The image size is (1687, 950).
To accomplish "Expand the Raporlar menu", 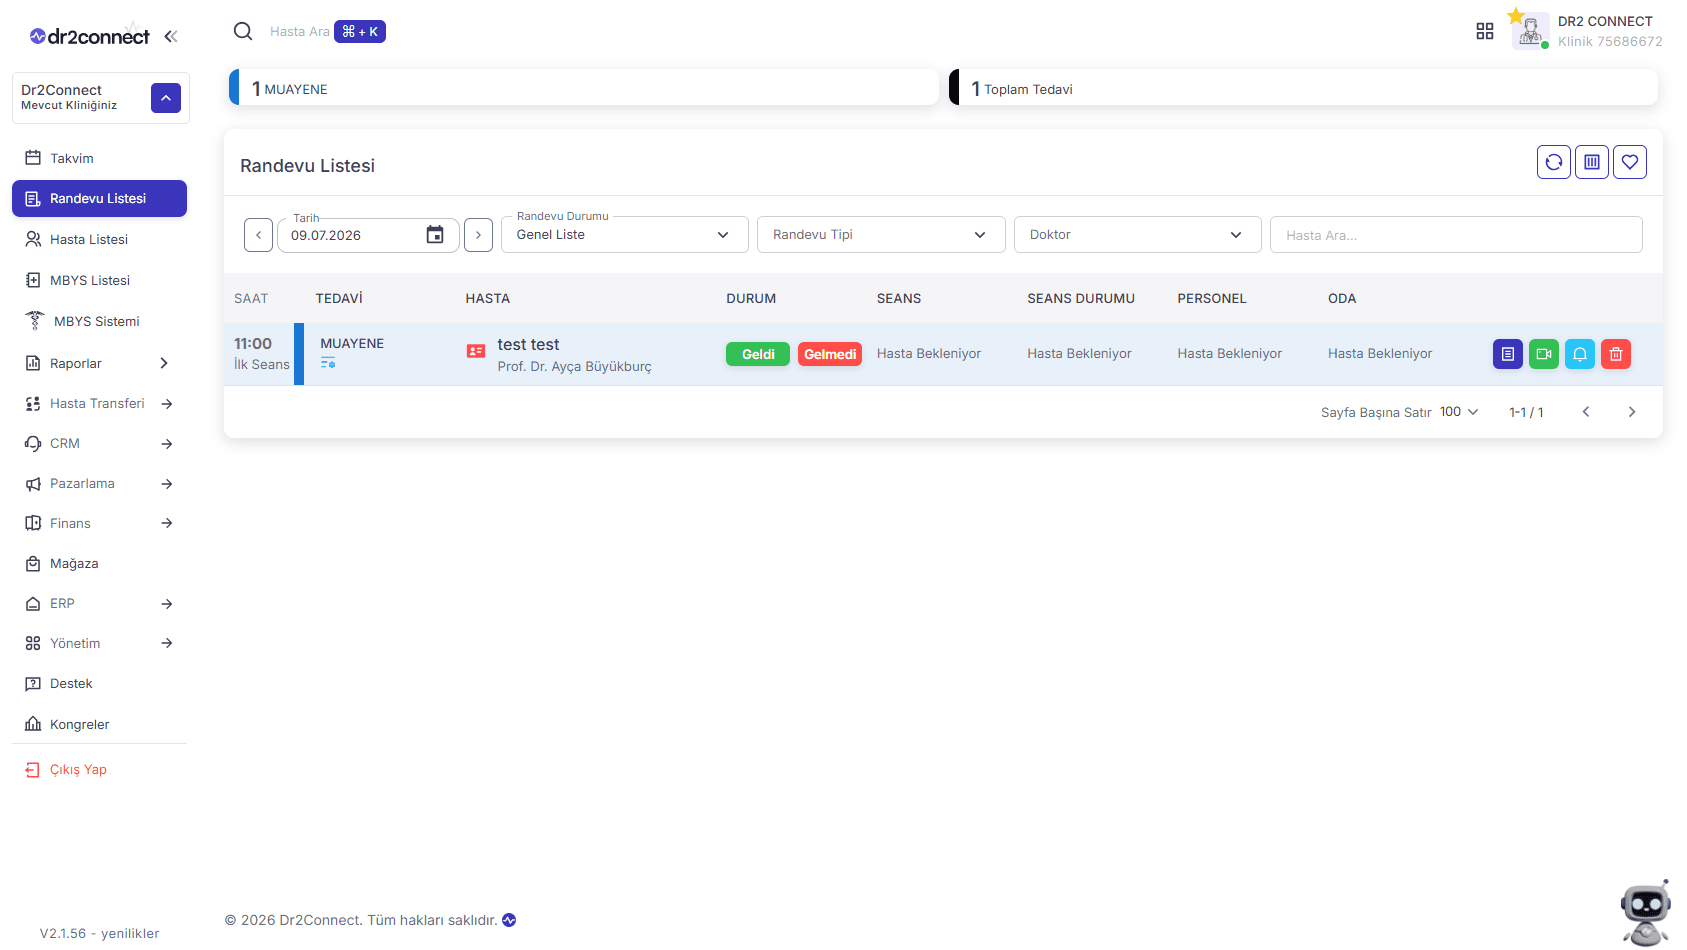I will tap(99, 363).
